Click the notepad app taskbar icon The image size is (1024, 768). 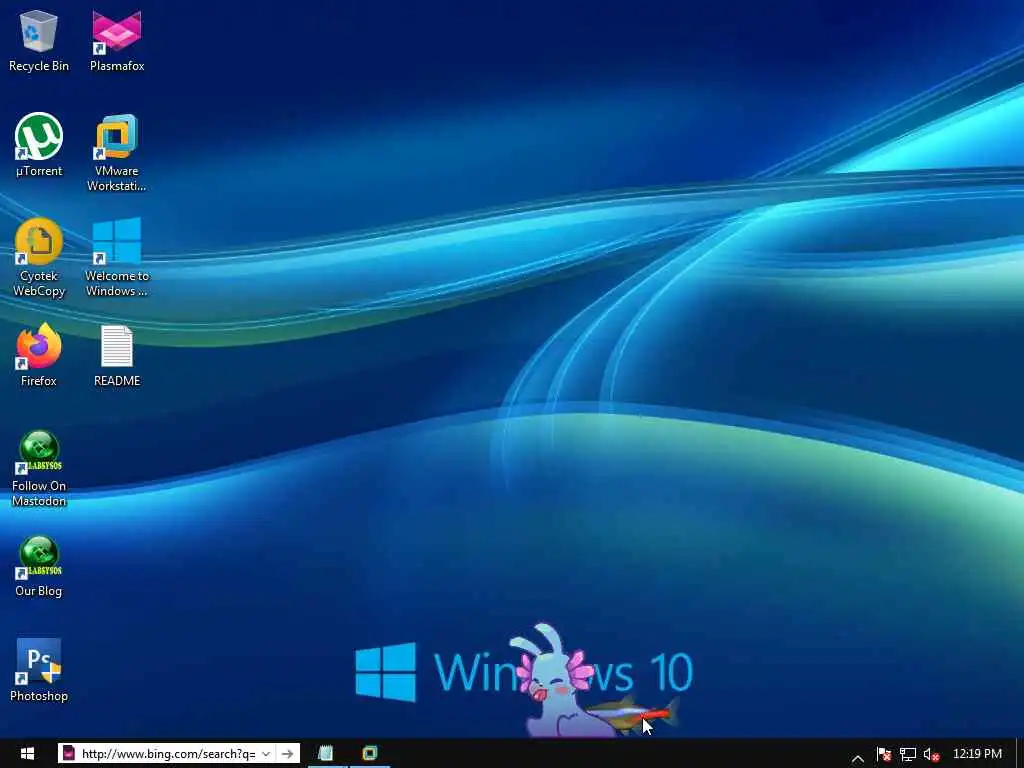[327, 754]
